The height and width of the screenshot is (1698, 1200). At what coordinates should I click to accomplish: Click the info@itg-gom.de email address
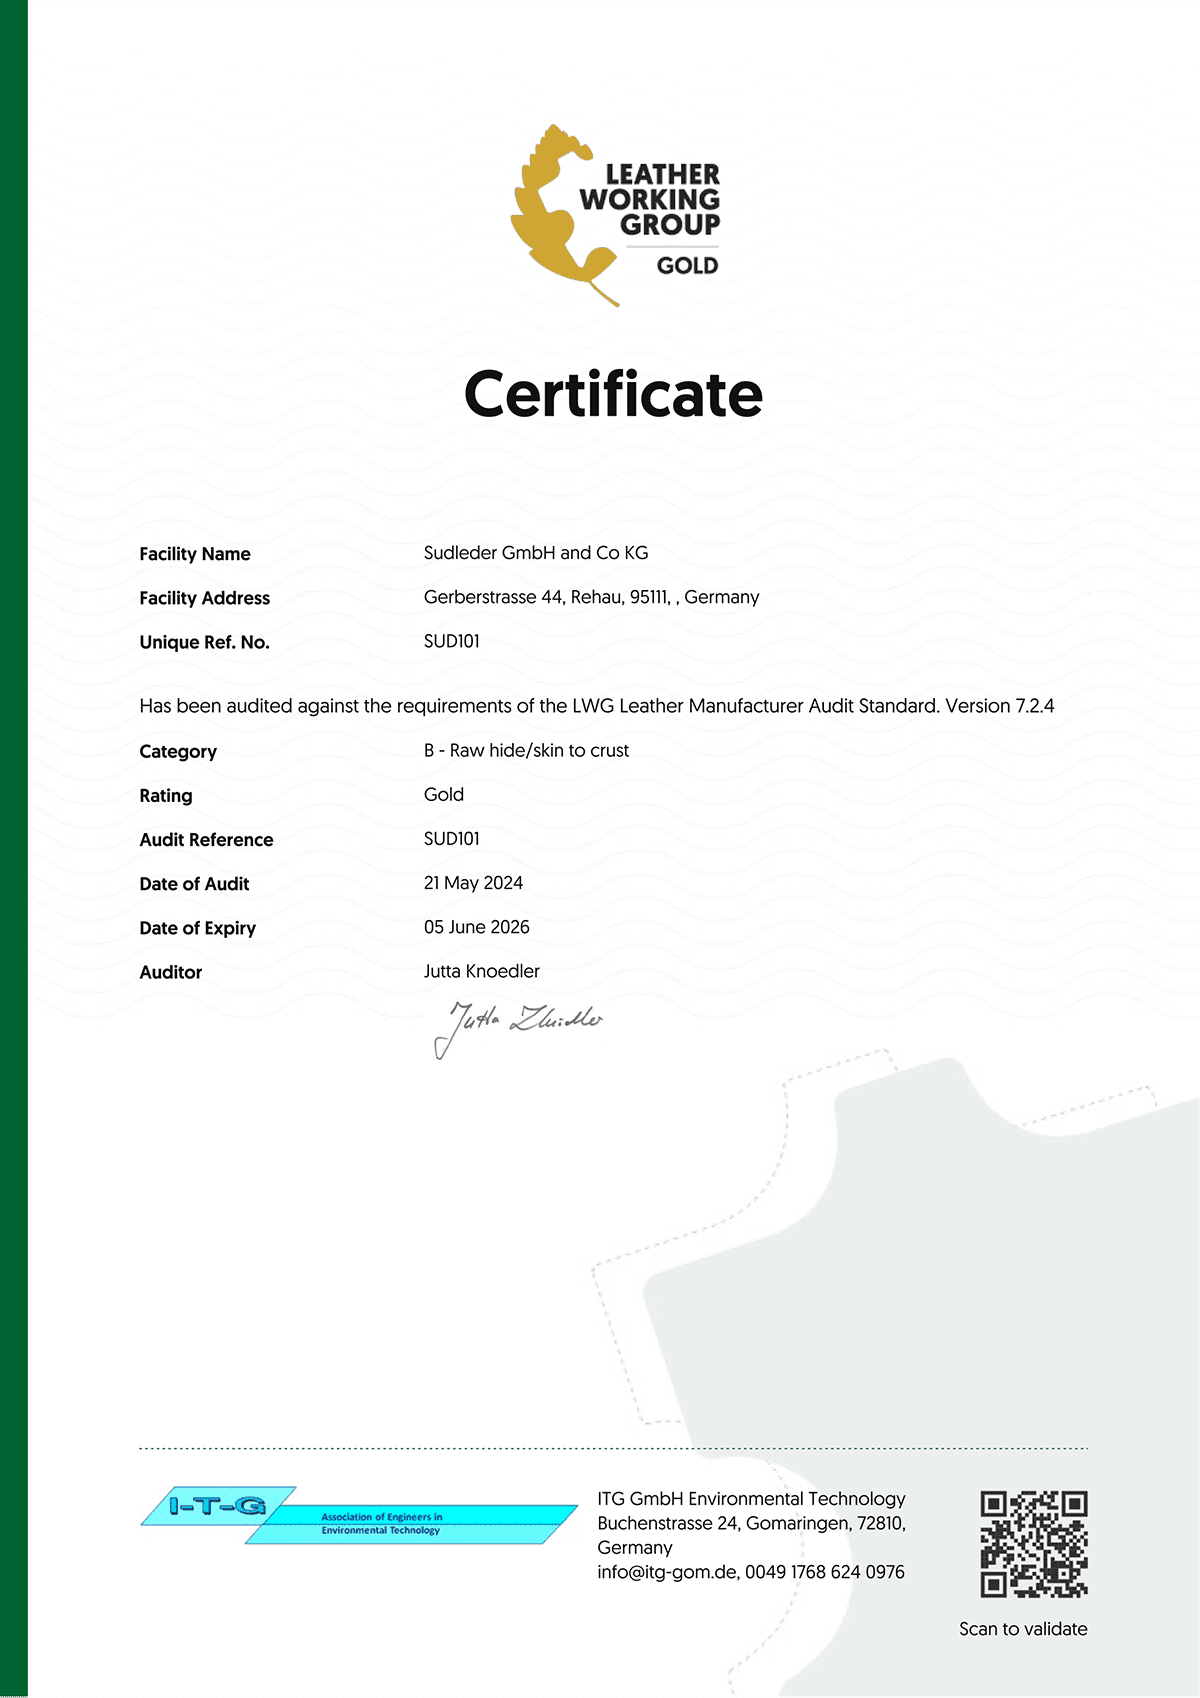(667, 1572)
